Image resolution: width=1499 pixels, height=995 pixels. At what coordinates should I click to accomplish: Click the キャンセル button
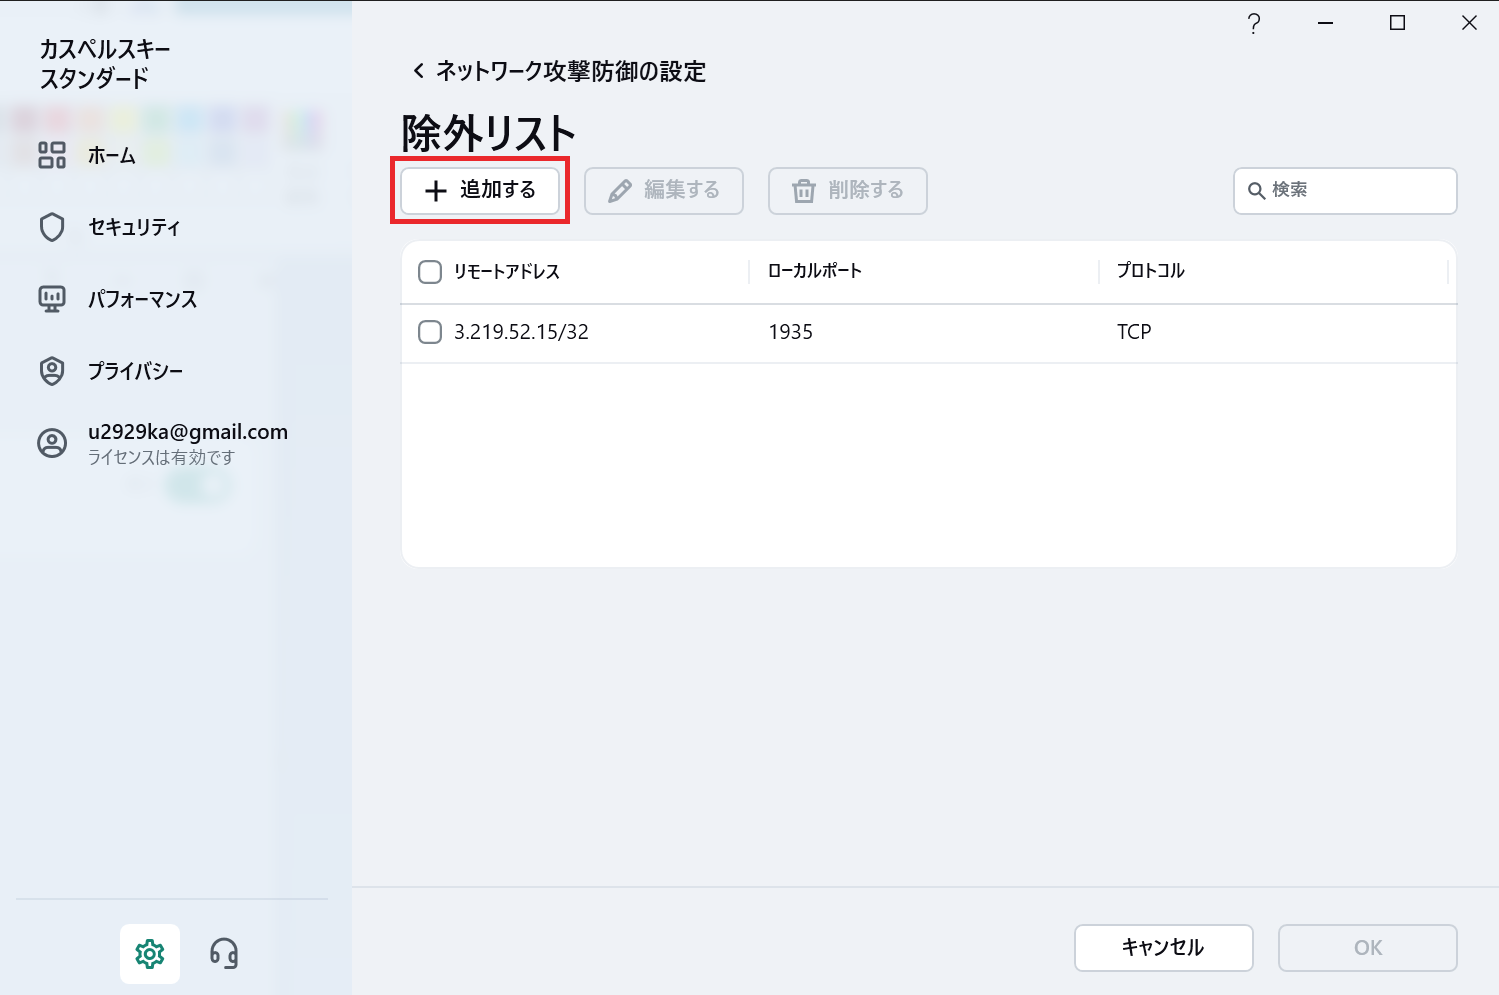tap(1164, 948)
